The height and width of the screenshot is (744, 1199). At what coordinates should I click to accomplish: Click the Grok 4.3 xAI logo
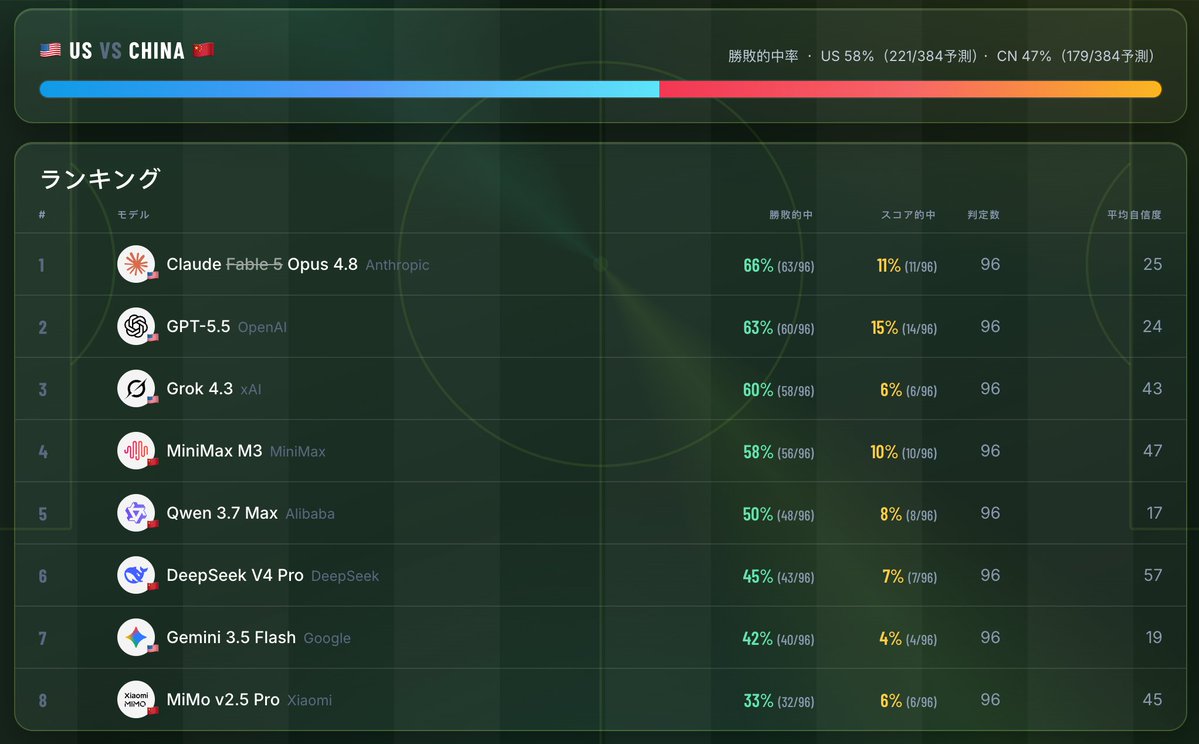[x=136, y=388]
